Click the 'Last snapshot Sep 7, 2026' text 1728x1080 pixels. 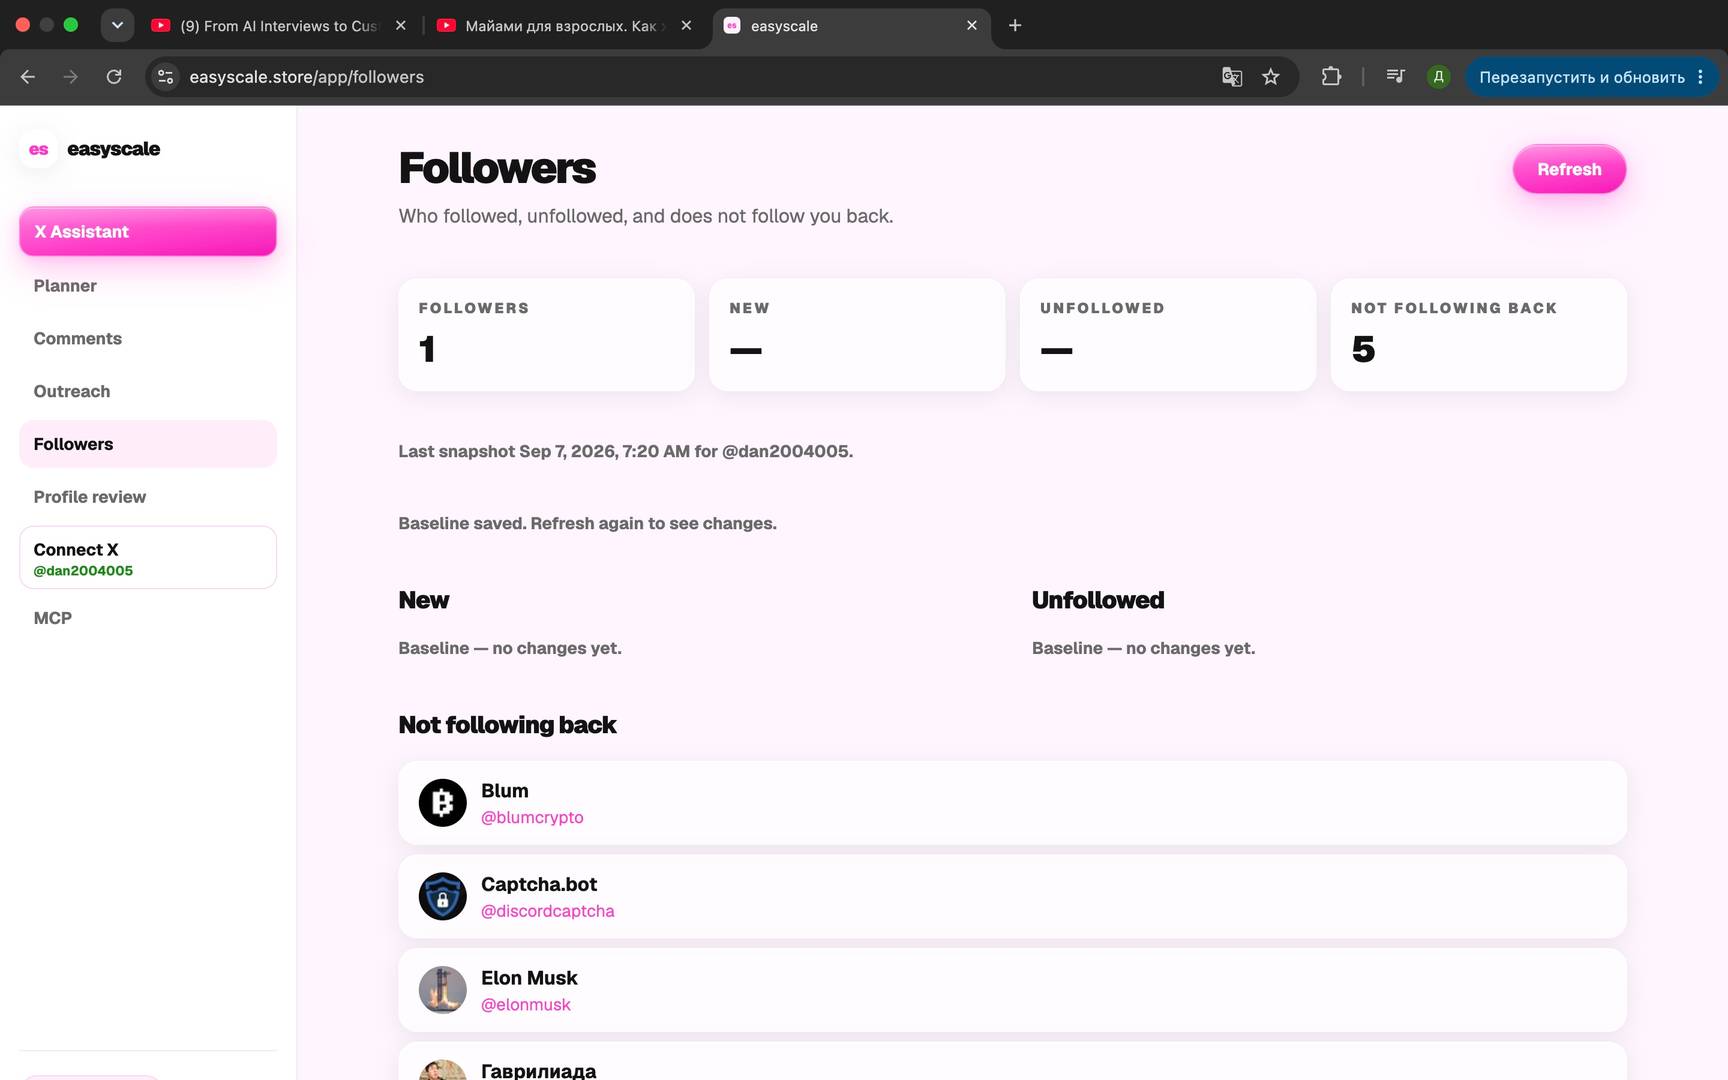coord(625,452)
